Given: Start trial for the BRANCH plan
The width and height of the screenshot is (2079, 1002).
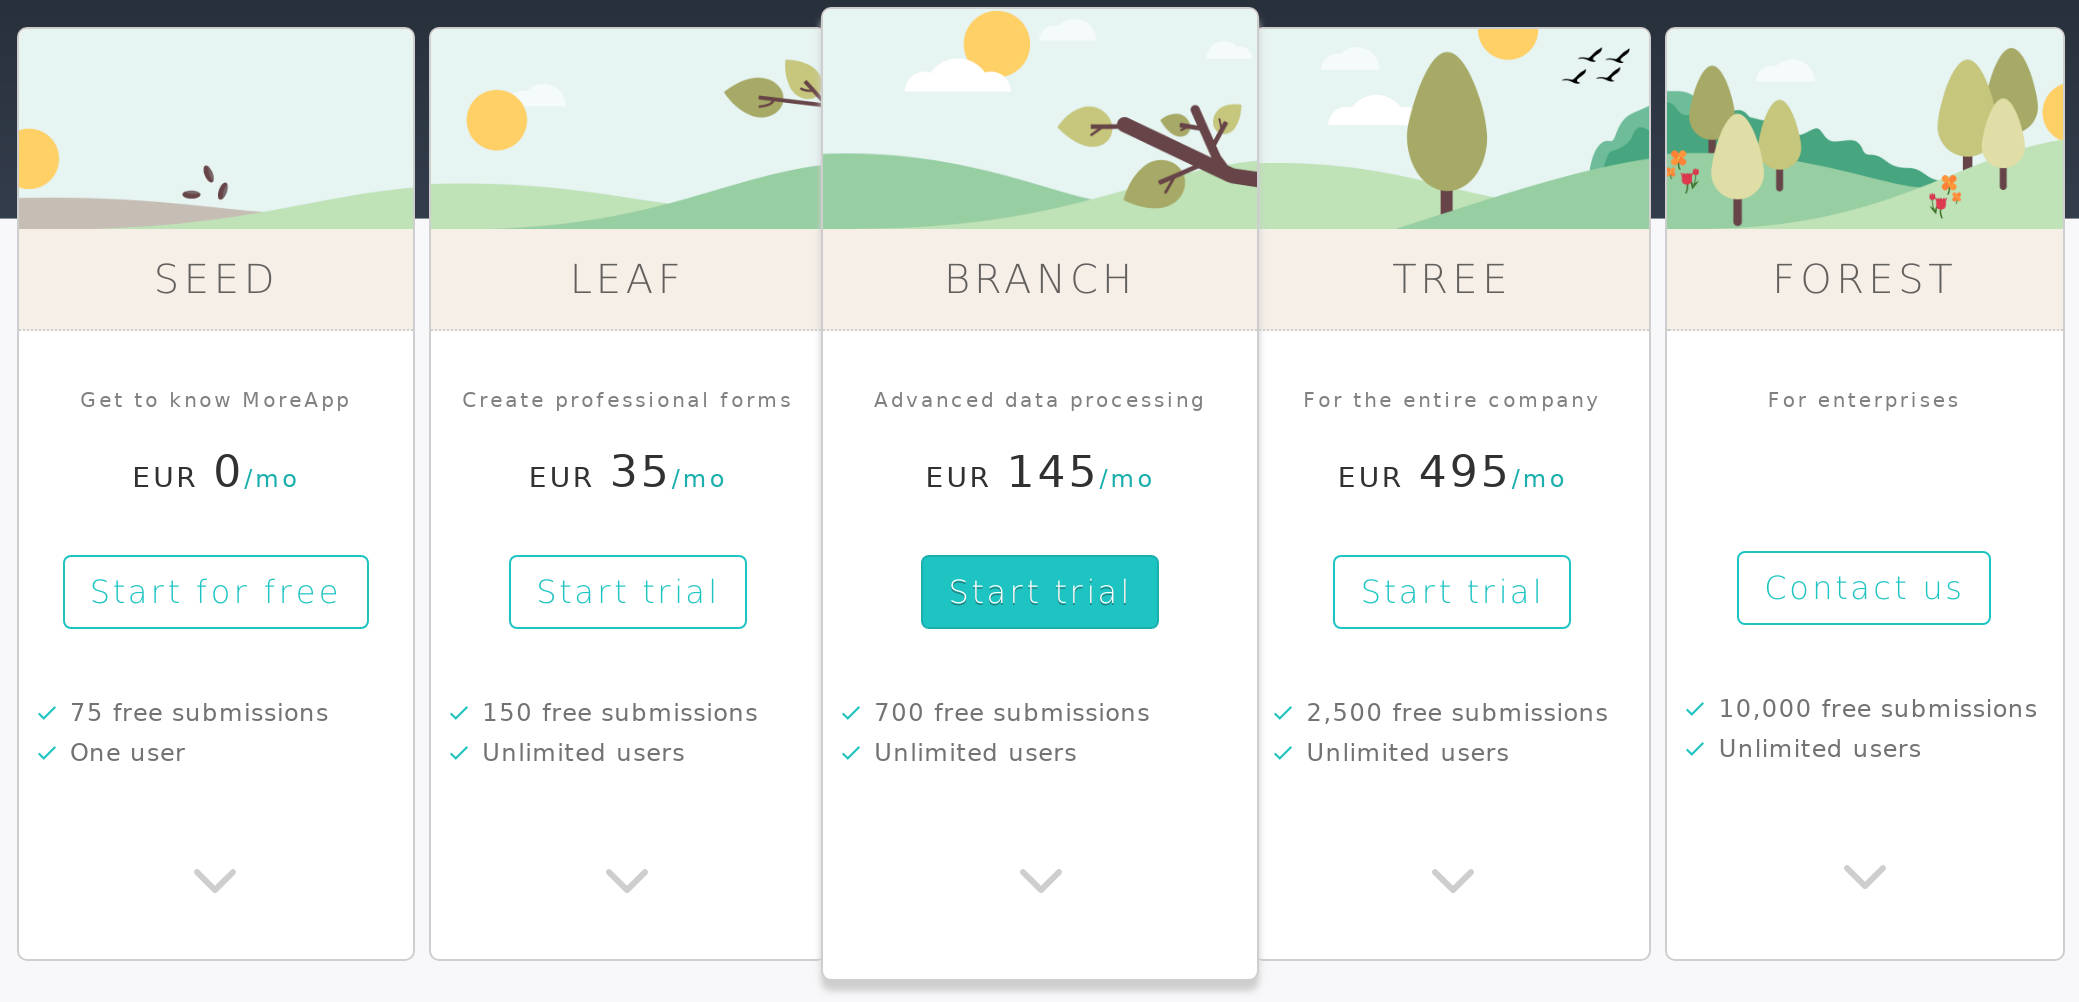Looking at the screenshot, I should 1039,591.
